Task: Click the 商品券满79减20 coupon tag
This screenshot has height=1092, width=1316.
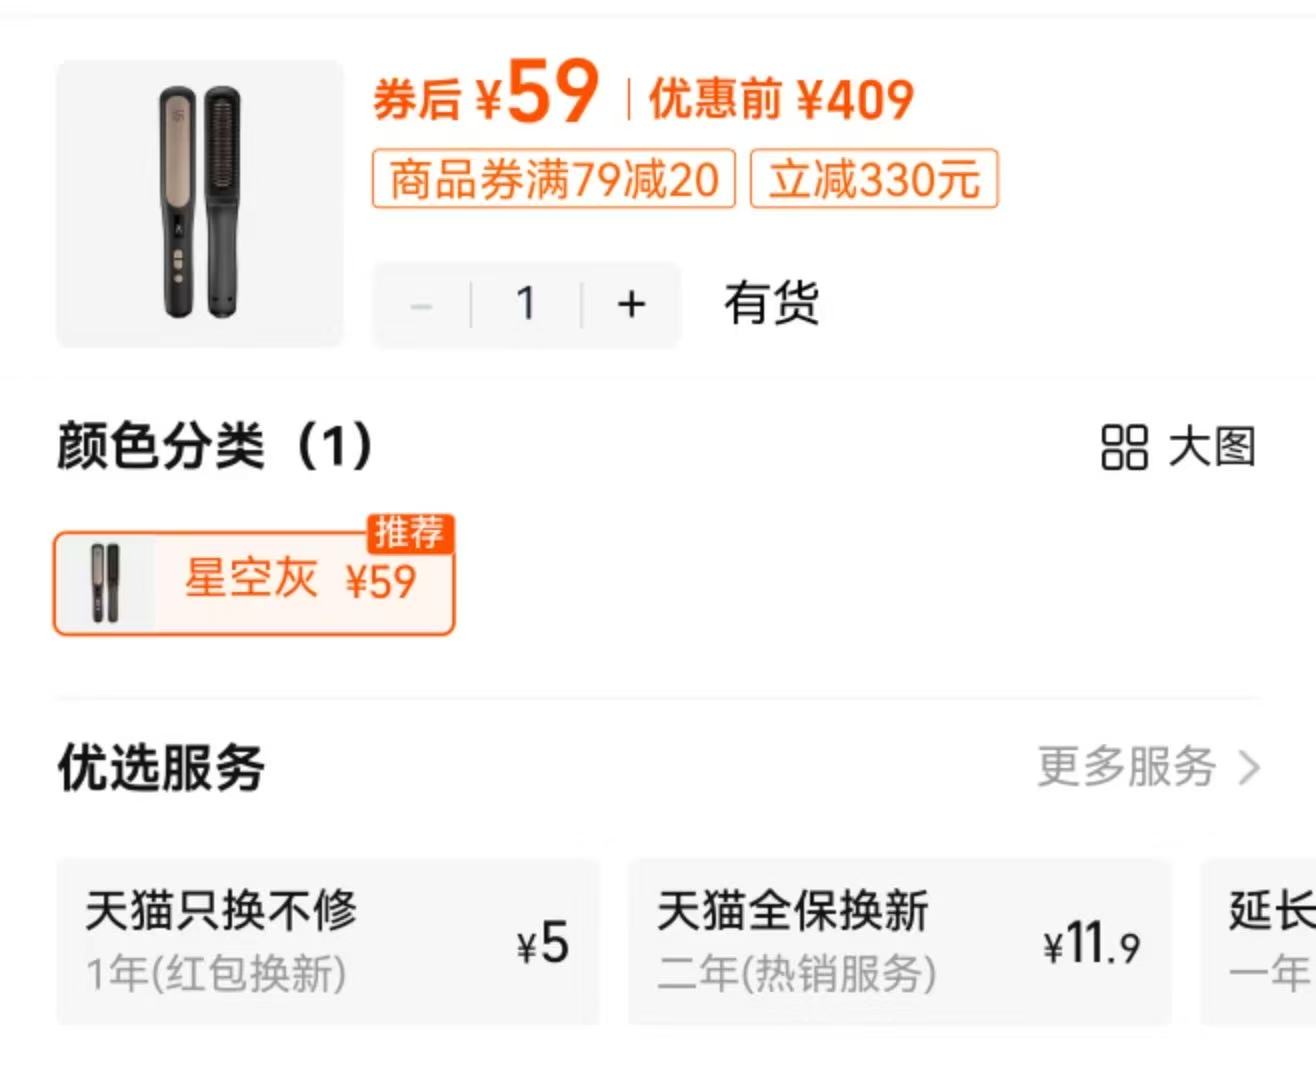Action: [554, 180]
